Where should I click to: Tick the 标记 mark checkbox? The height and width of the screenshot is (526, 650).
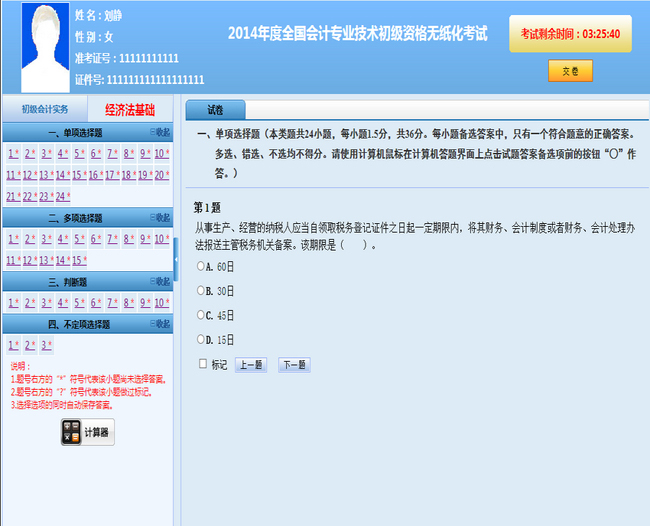pyautogui.click(x=203, y=364)
